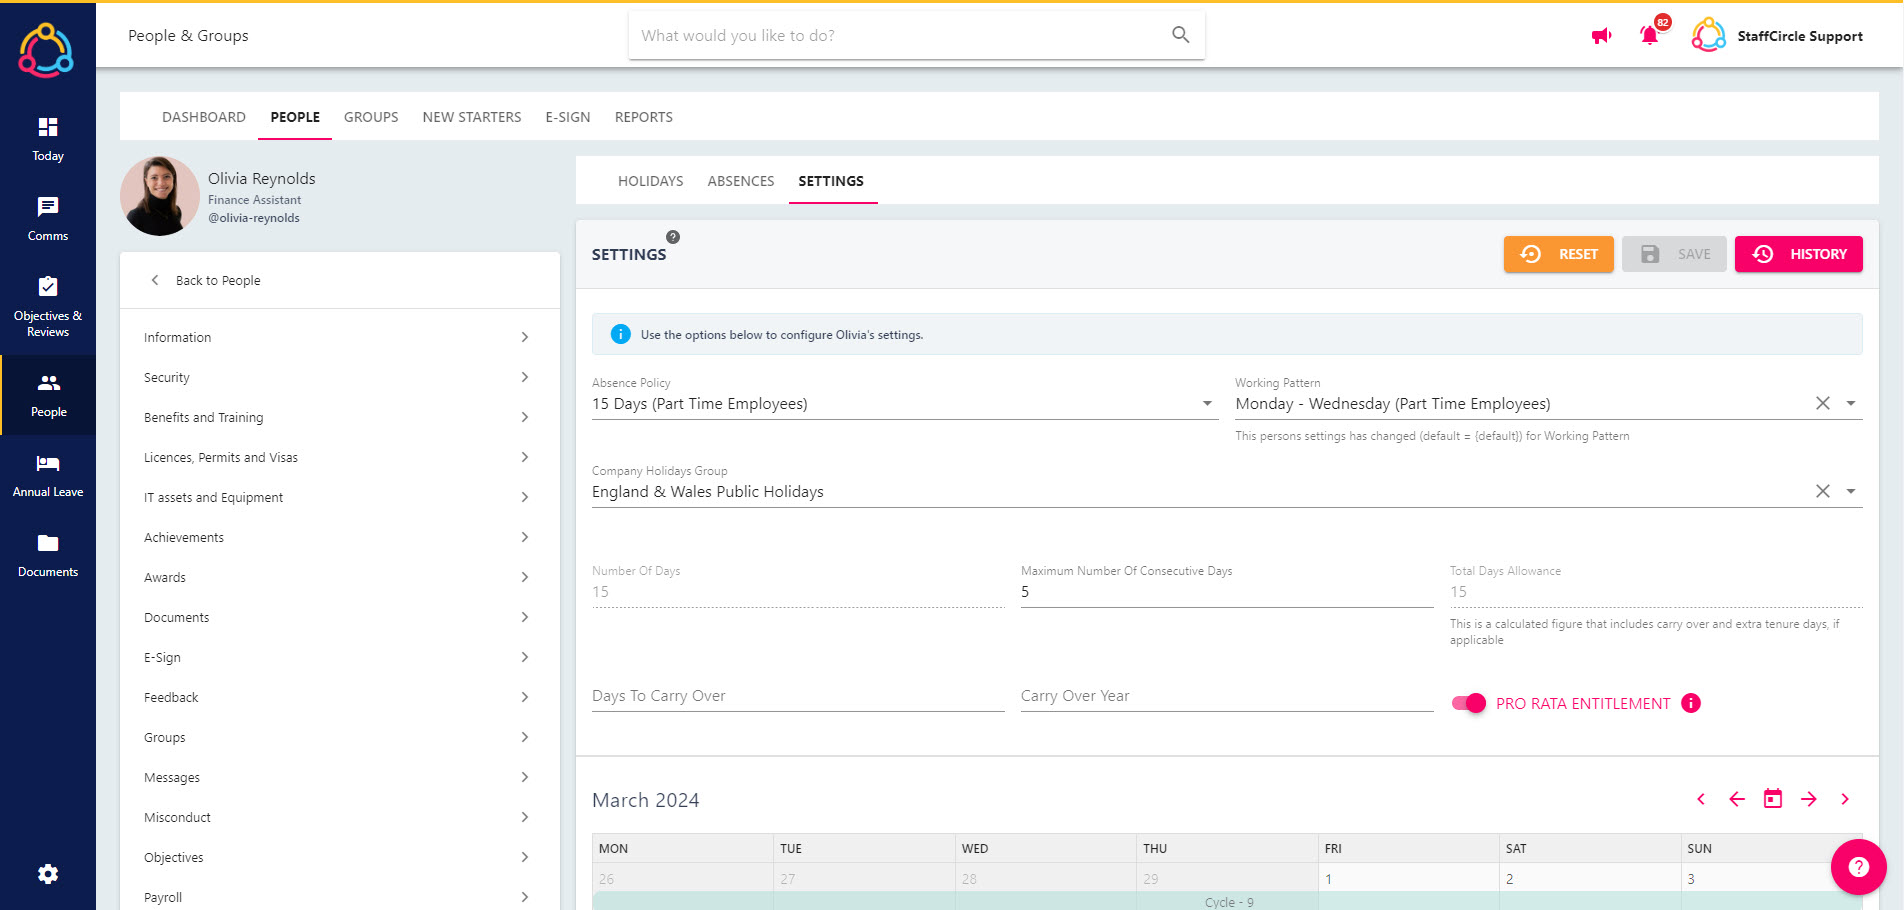Click the calendar today icon
This screenshot has height=910, width=1904.
tap(1773, 799)
